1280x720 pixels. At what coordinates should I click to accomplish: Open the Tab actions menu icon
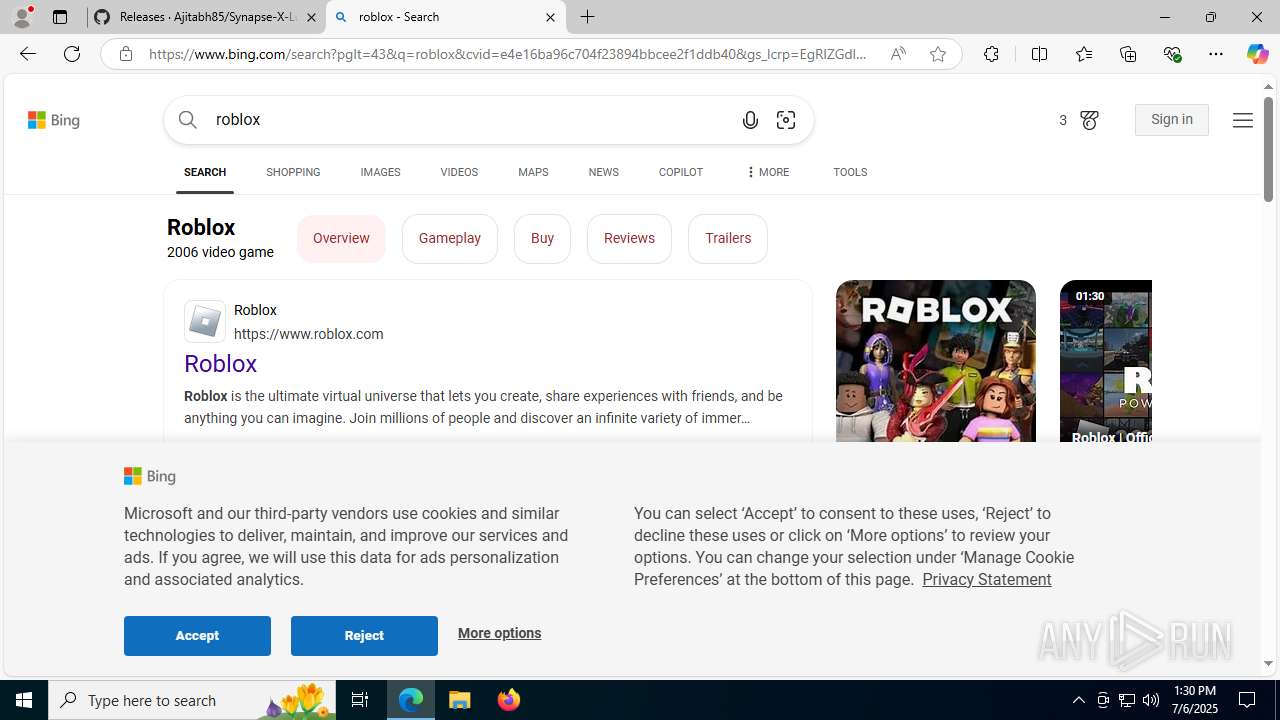point(60,17)
